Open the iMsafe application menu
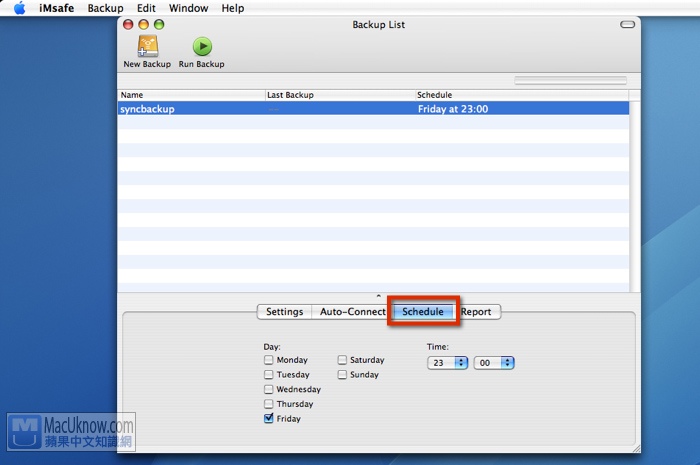The width and height of the screenshot is (700, 465). (x=57, y=8)
